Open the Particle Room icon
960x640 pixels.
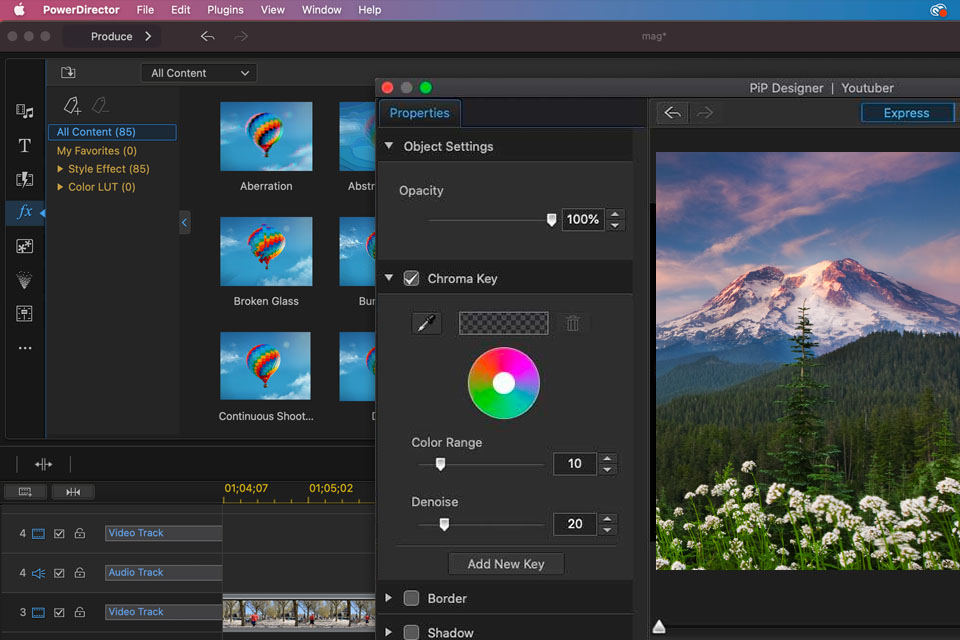coord(24,280)
